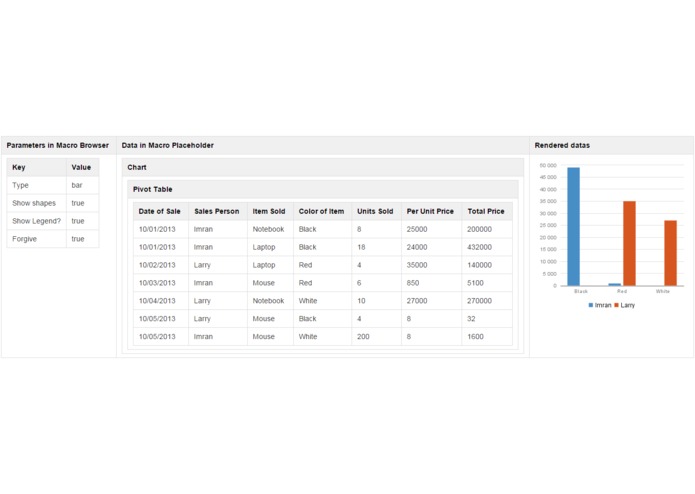This screenshot has height=494, width=695.
Task: Click 'Laptop' in the 10/02/2013 row
Action: point(270,265)
